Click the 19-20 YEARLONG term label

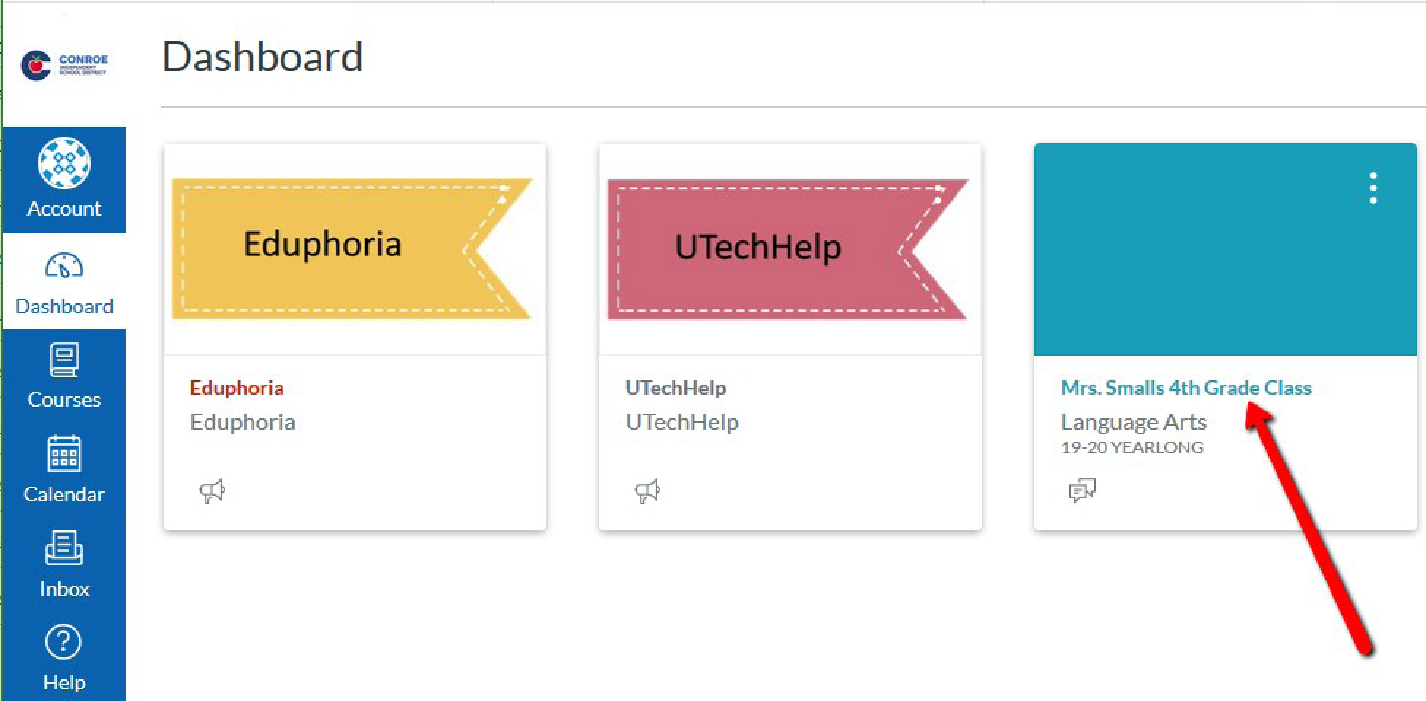[1132, 448]
